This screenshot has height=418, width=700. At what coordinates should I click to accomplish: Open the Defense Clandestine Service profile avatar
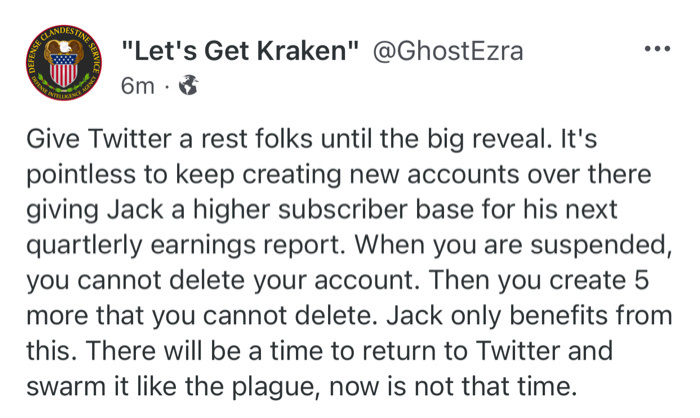[63, 63]
